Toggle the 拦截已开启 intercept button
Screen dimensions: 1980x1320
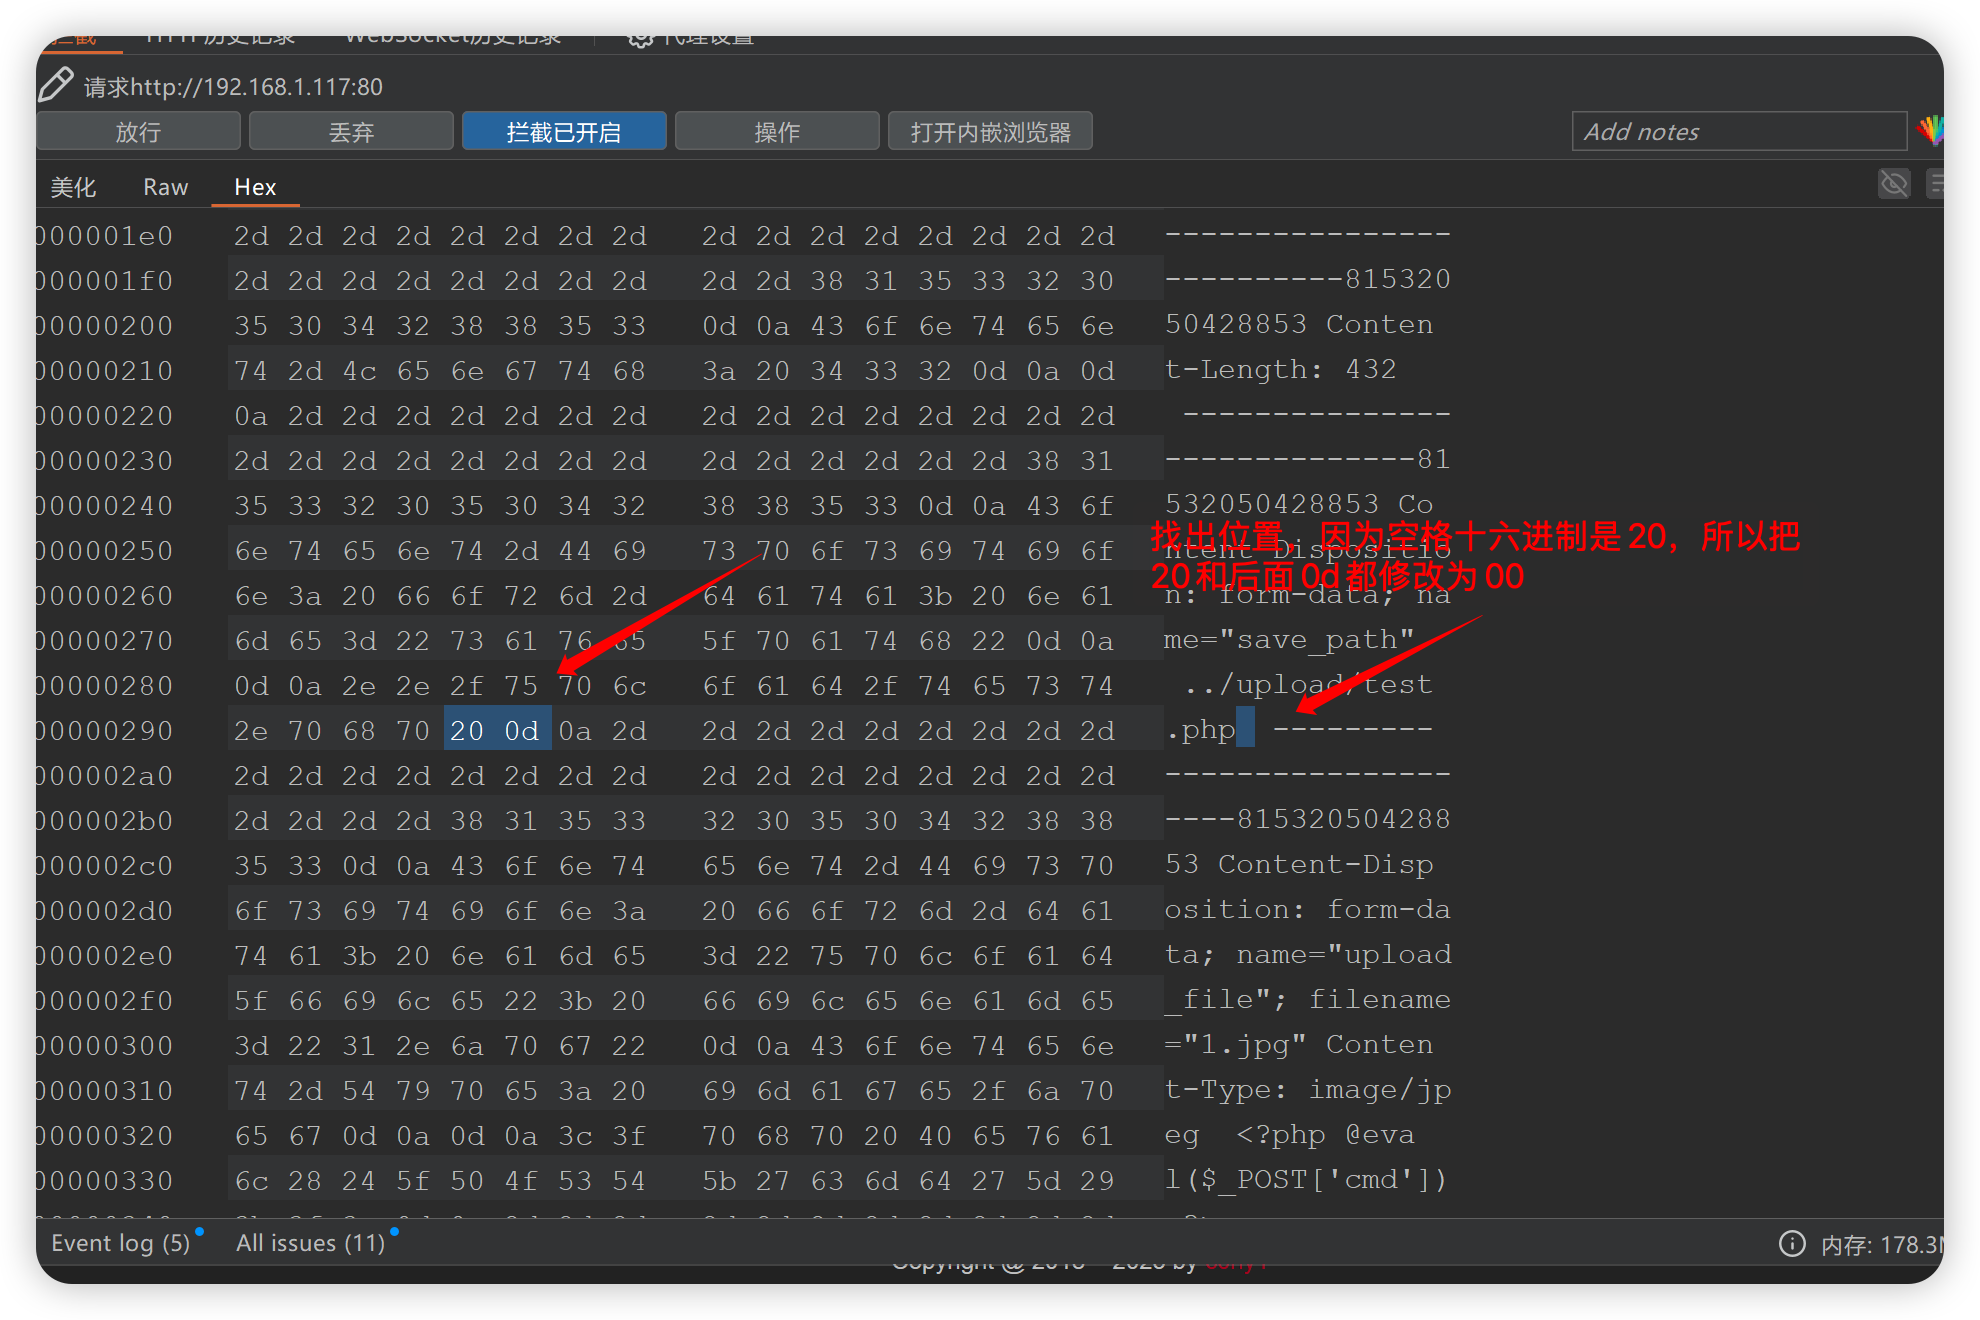(x=564, y=131)
